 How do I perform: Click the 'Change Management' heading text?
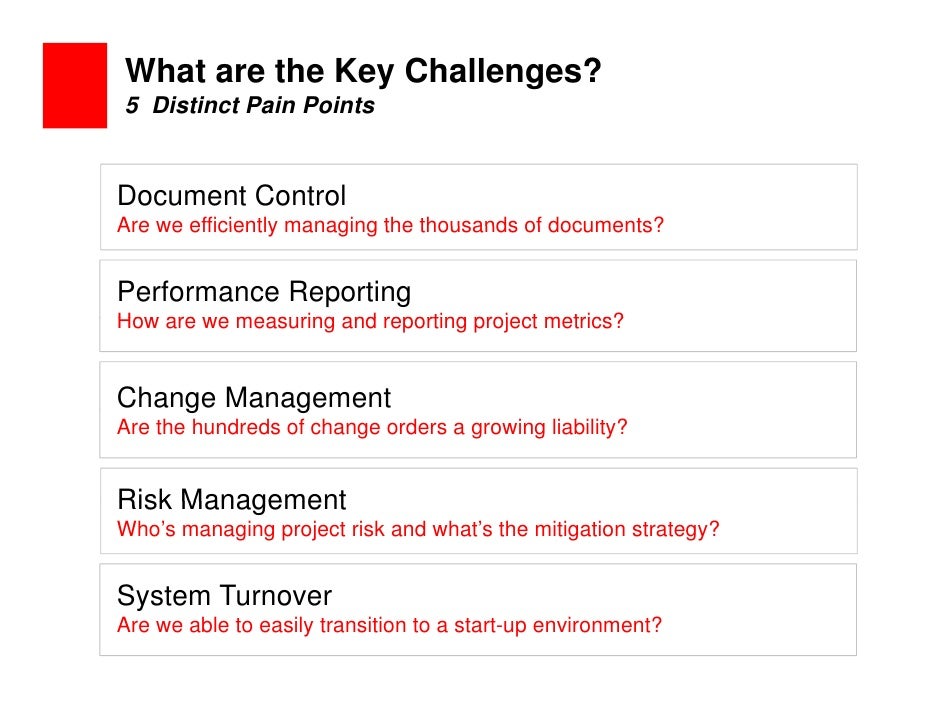[254, 398]
